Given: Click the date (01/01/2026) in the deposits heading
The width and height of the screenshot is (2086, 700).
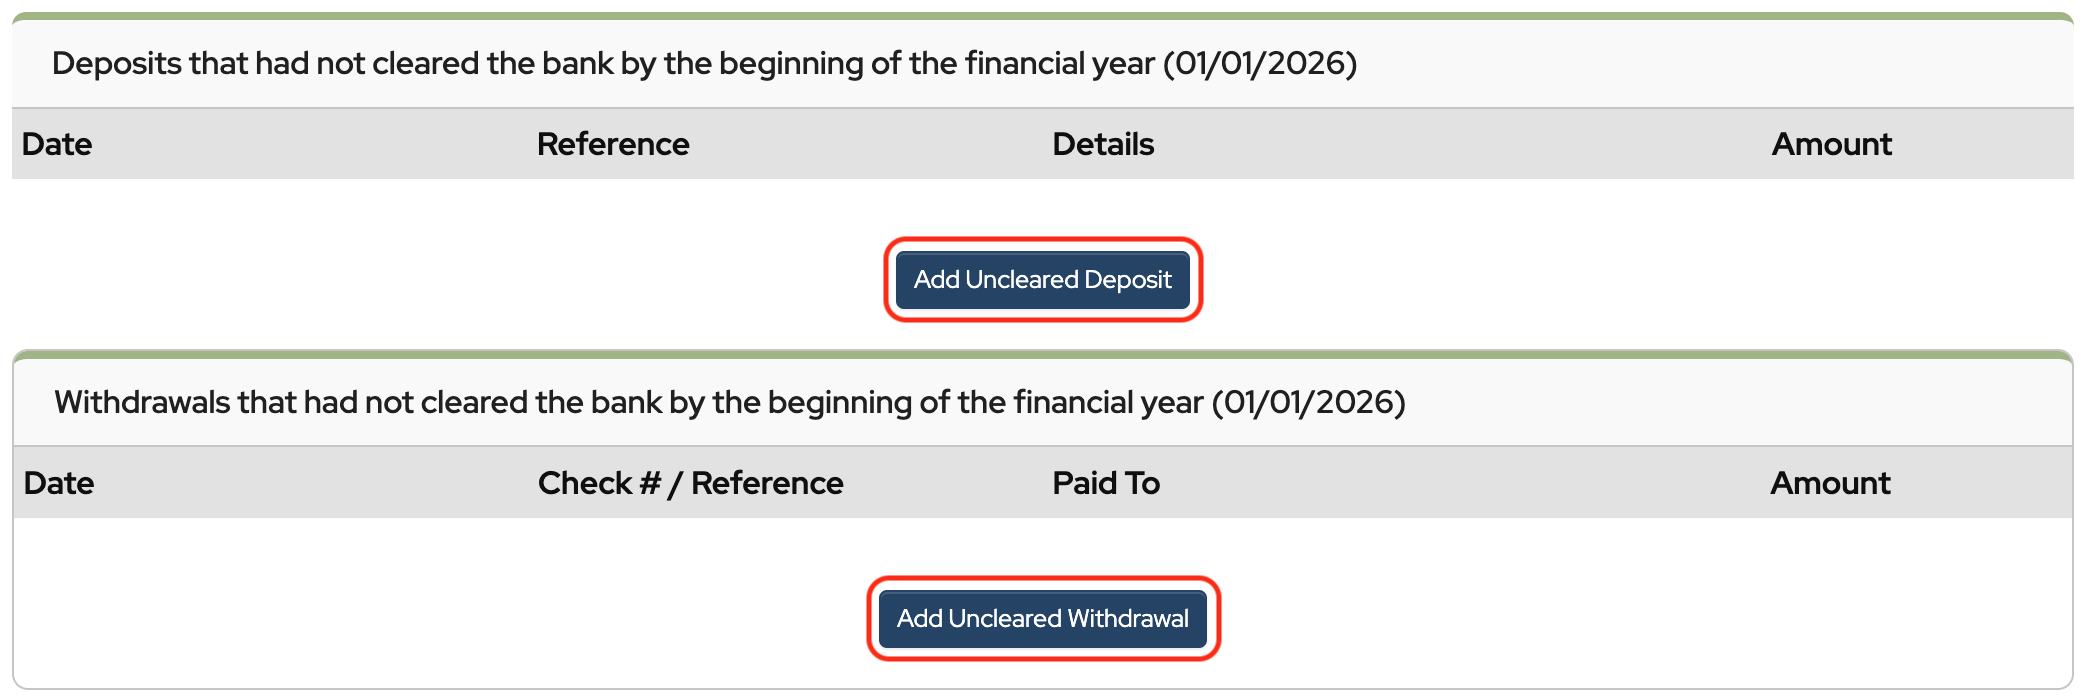Looking at the screenshot, I should tap(1259, 63).
